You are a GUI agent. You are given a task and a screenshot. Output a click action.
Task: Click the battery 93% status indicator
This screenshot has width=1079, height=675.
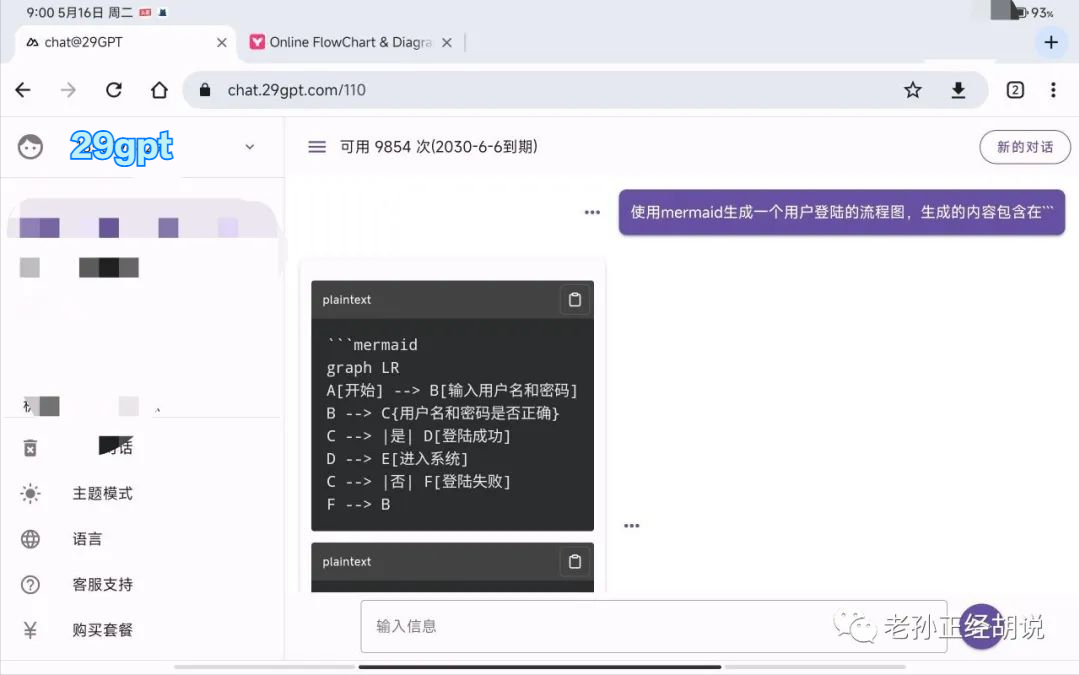[1034, 12]
